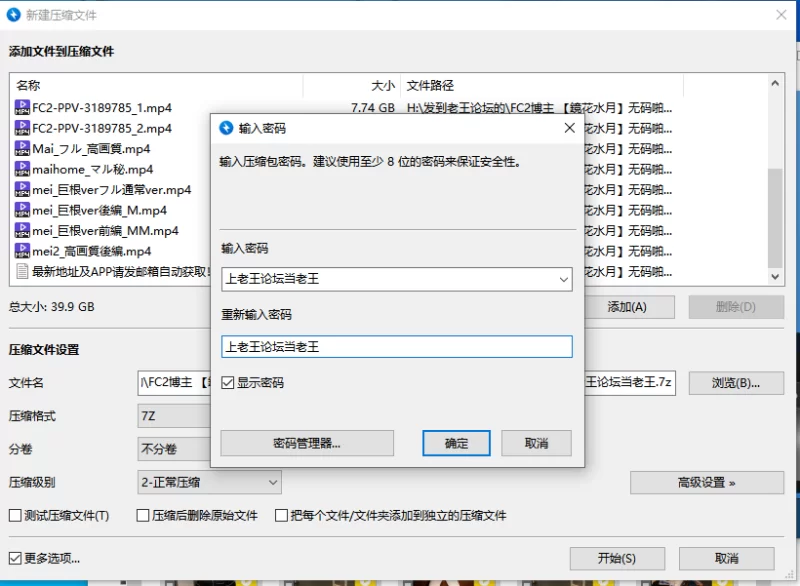Open 密码管理器...

(x=307, y=443)
